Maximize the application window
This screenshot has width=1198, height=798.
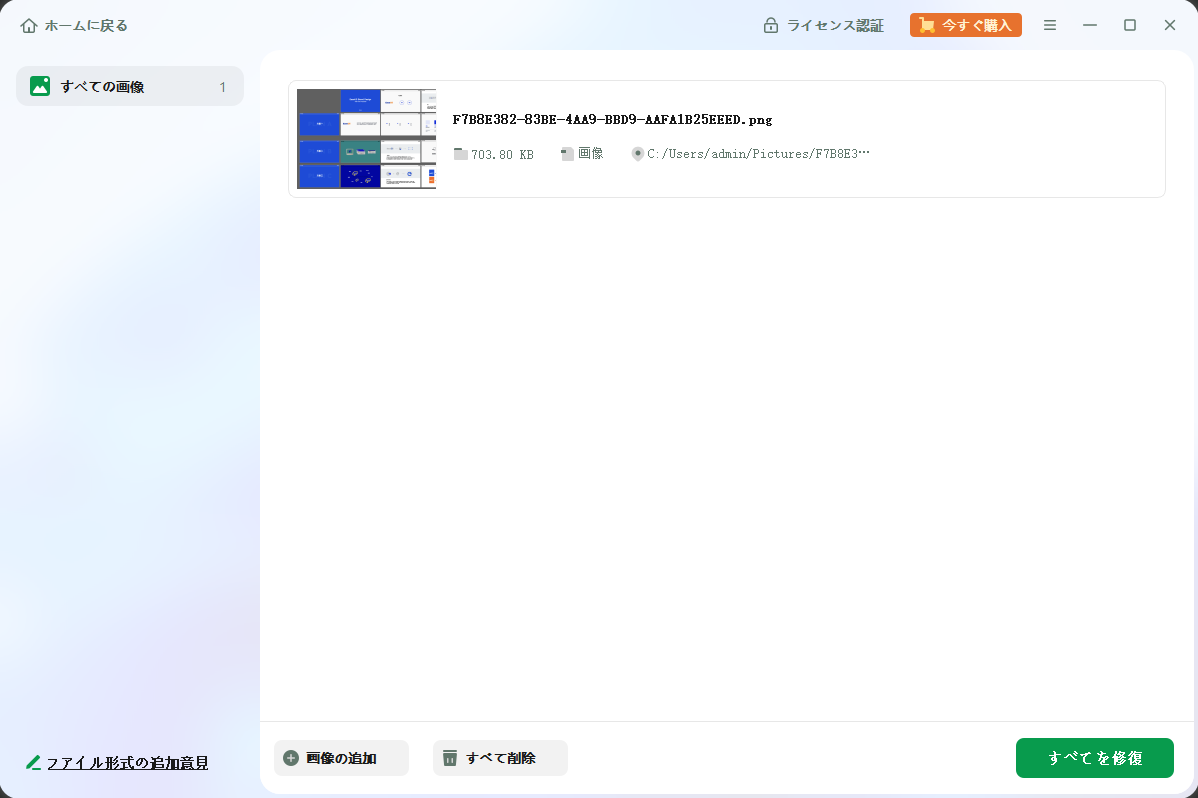(x=1130, y=25)
